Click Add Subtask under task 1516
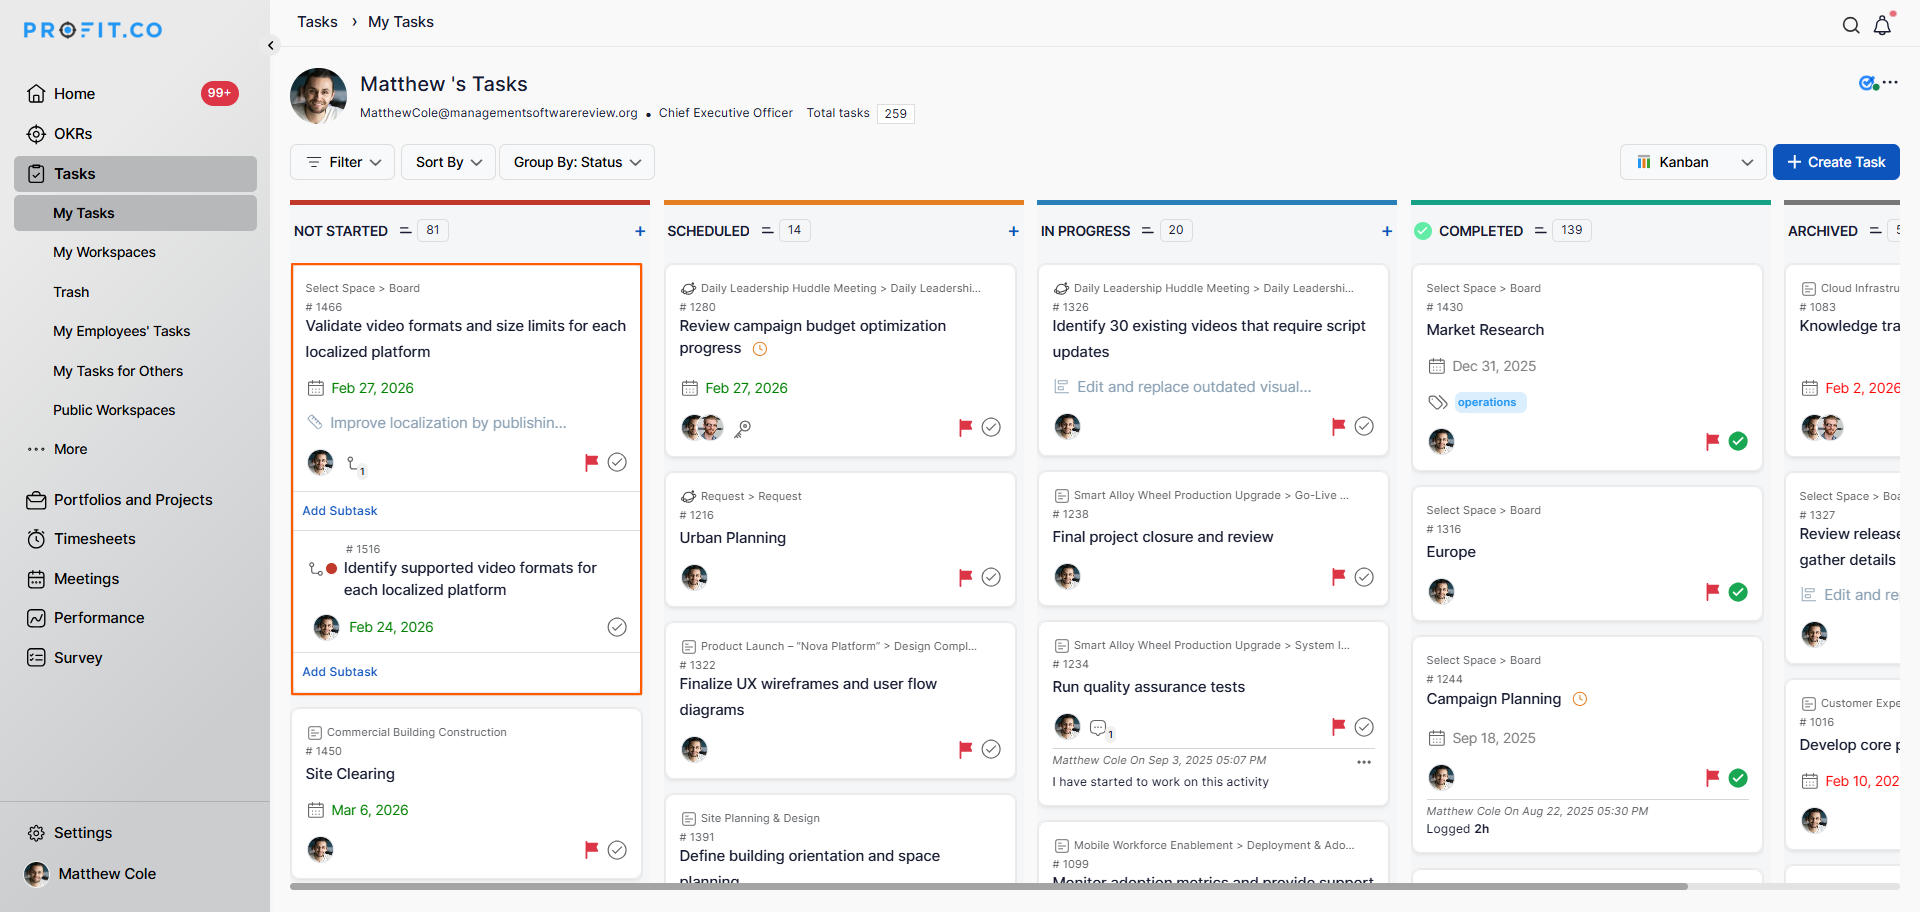 click(340, 672)
